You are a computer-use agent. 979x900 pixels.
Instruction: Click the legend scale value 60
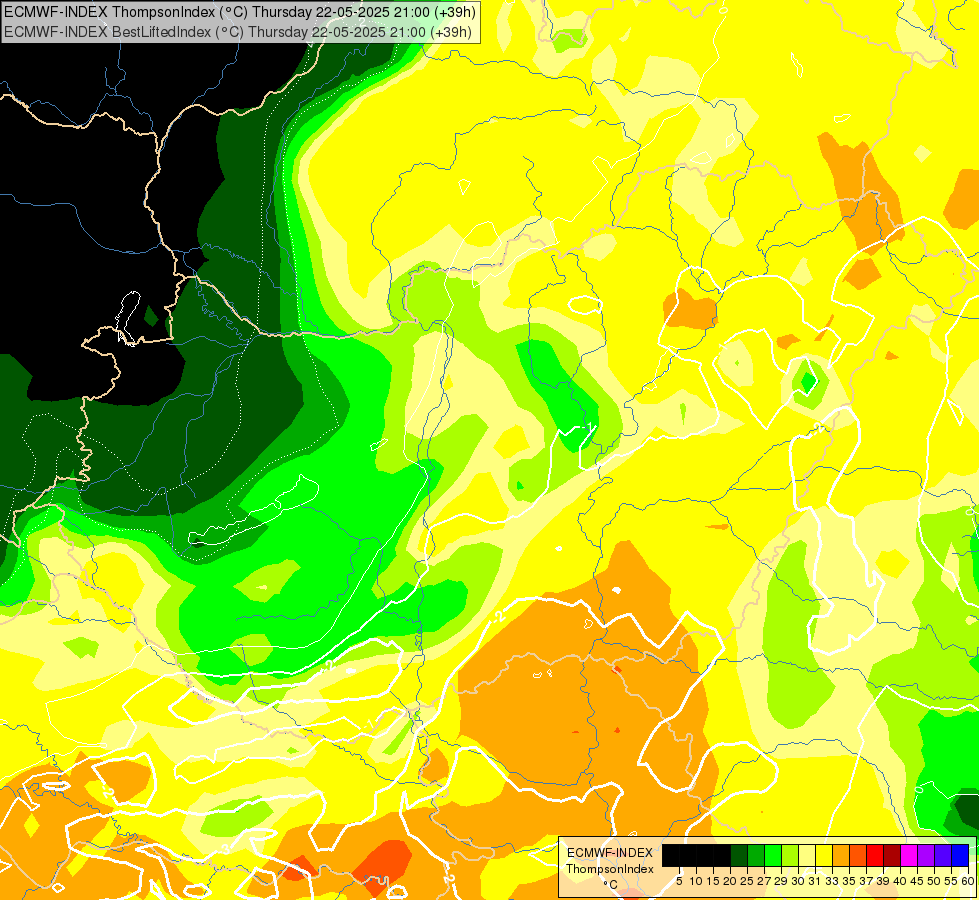pyautogui.click(x=968, y=881)
